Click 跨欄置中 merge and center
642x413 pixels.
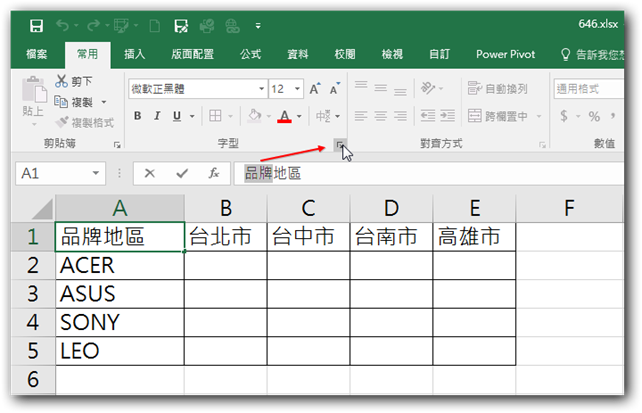[498, 116]
